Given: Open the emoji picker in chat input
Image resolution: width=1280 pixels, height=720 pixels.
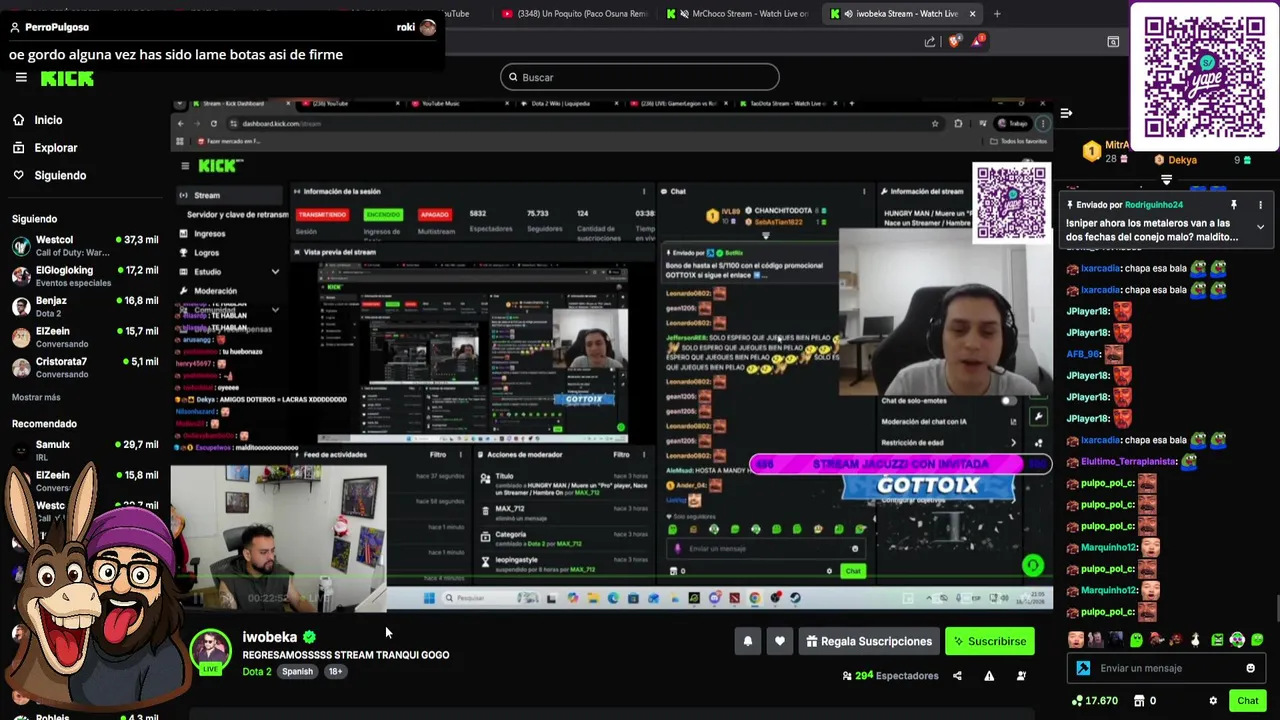Looking at the screenshot, I should [1250, 668].
